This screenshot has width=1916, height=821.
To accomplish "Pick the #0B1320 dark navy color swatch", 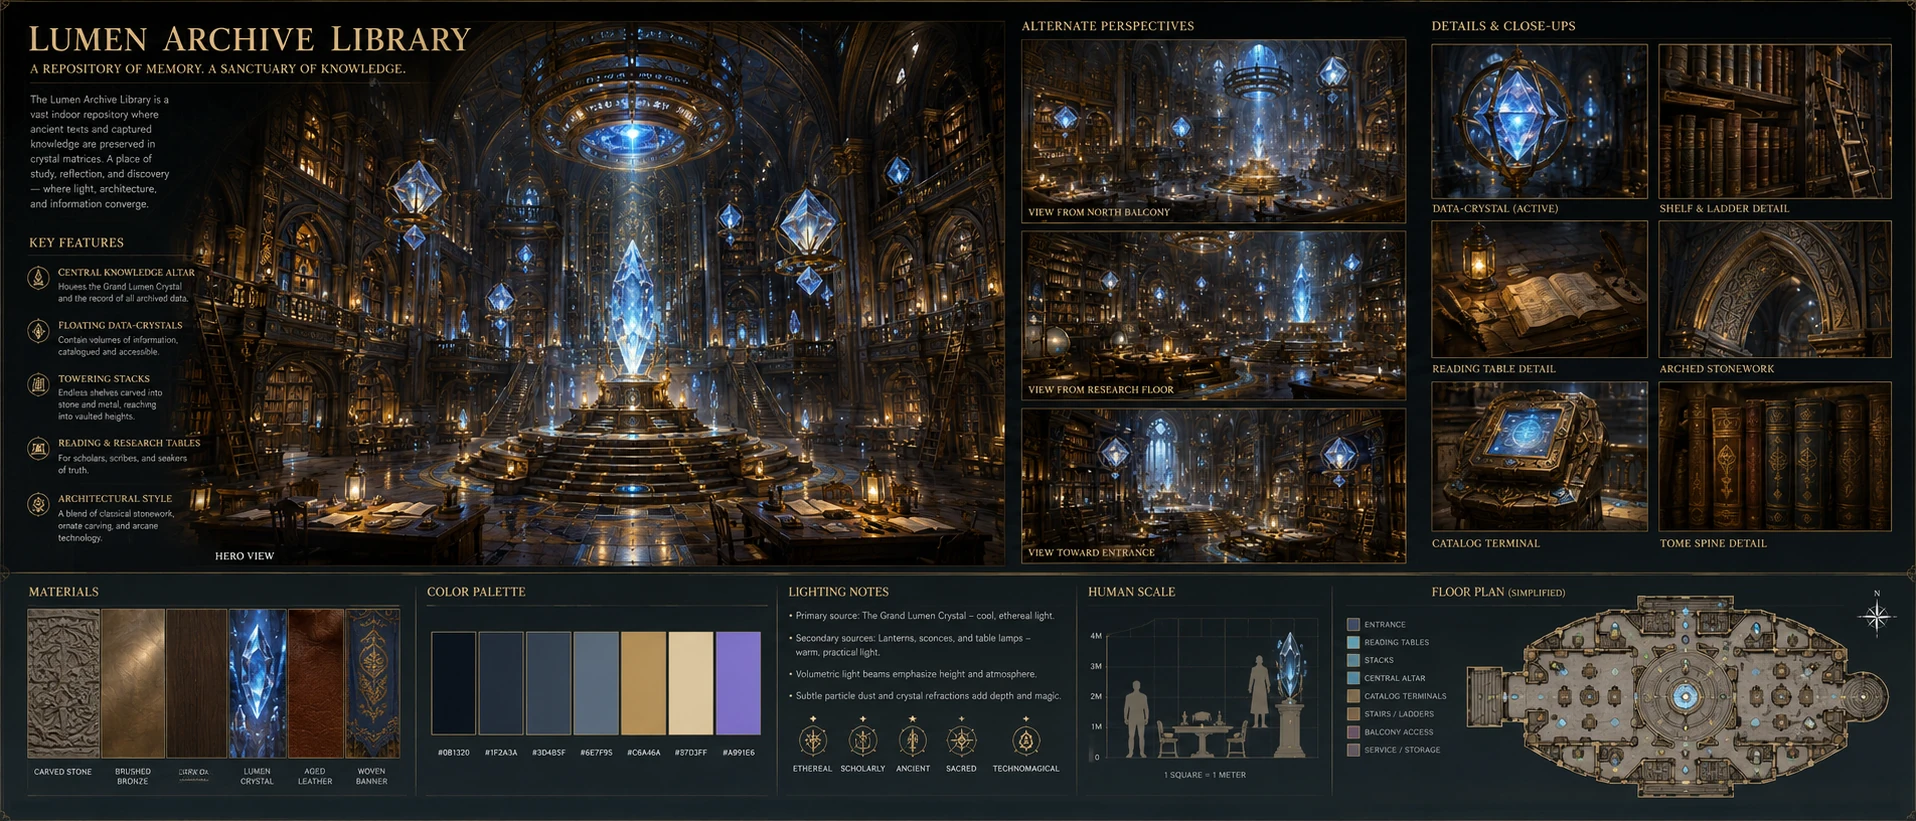I will [x=454, y=683].
